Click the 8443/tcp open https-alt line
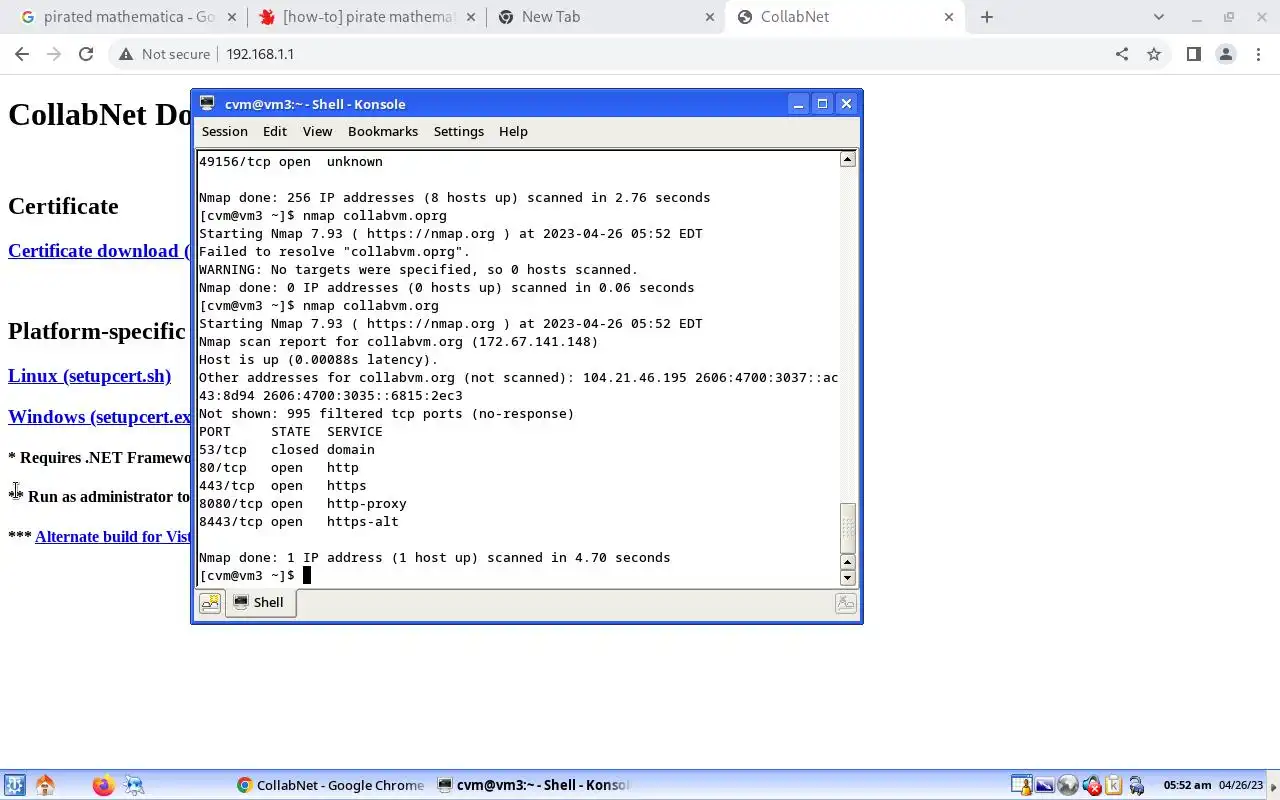 298,521
